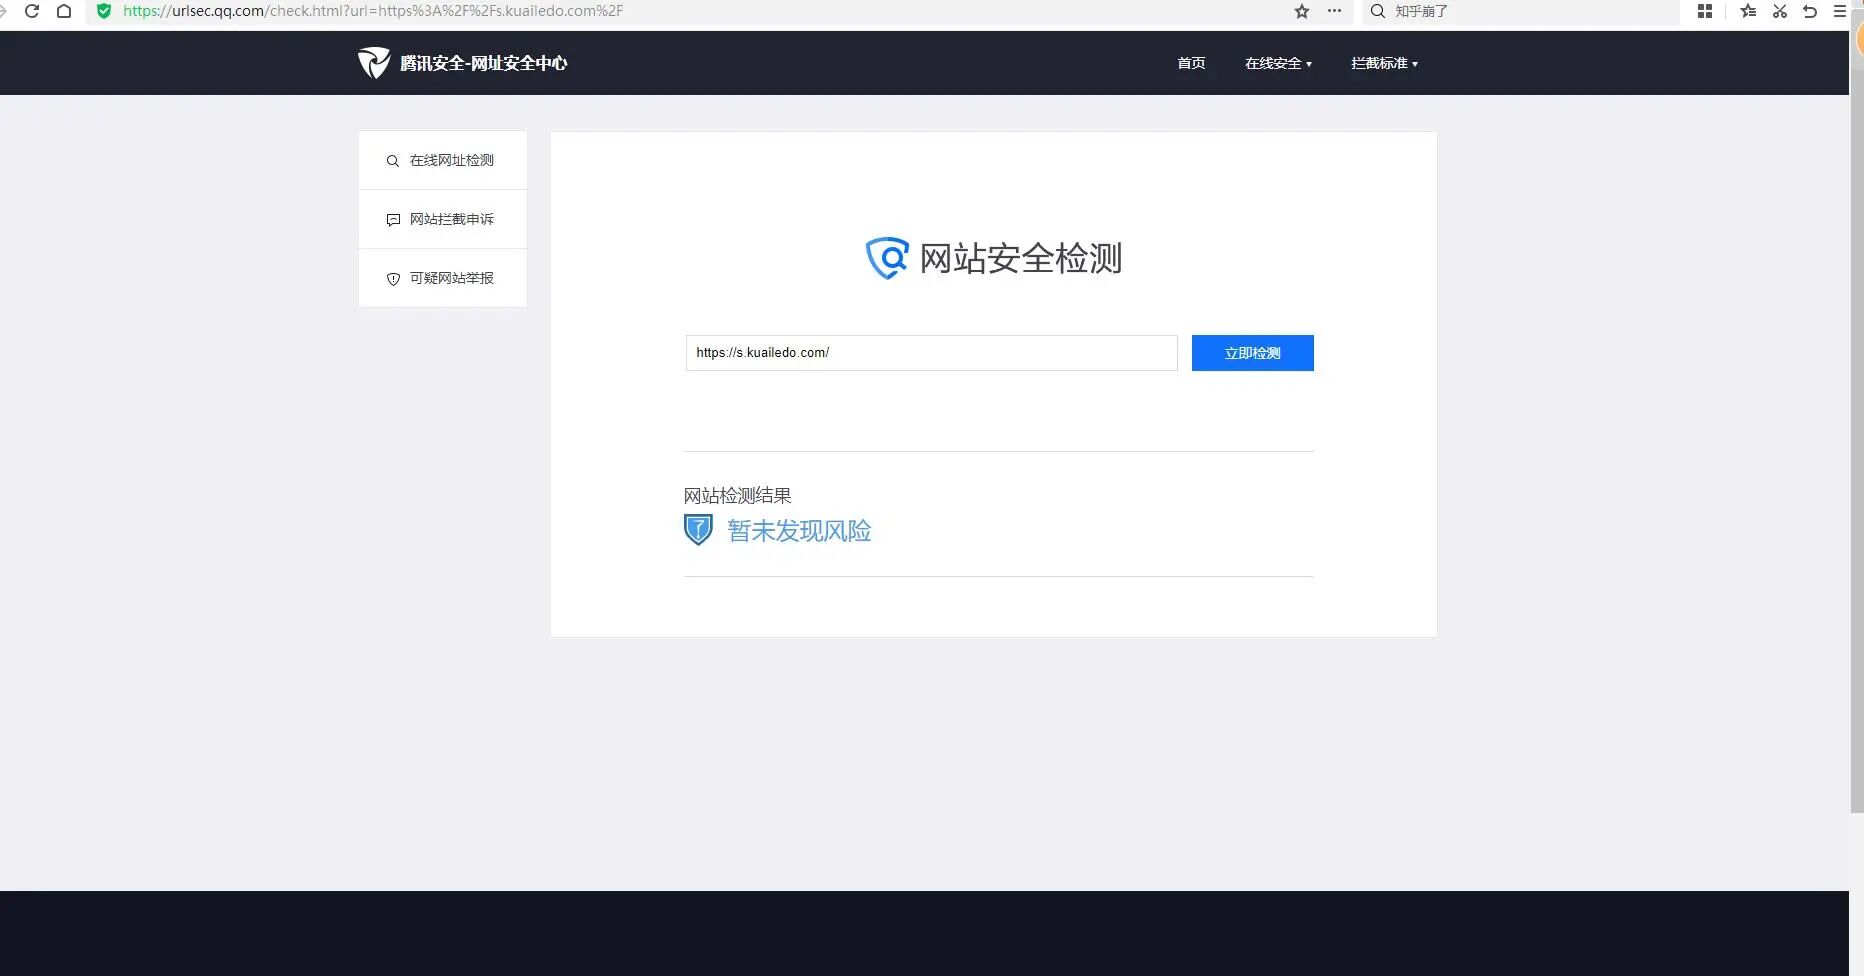Open the 首页 navigation item
This screenshot has height=976, width=1864.
coord(1191,63)
